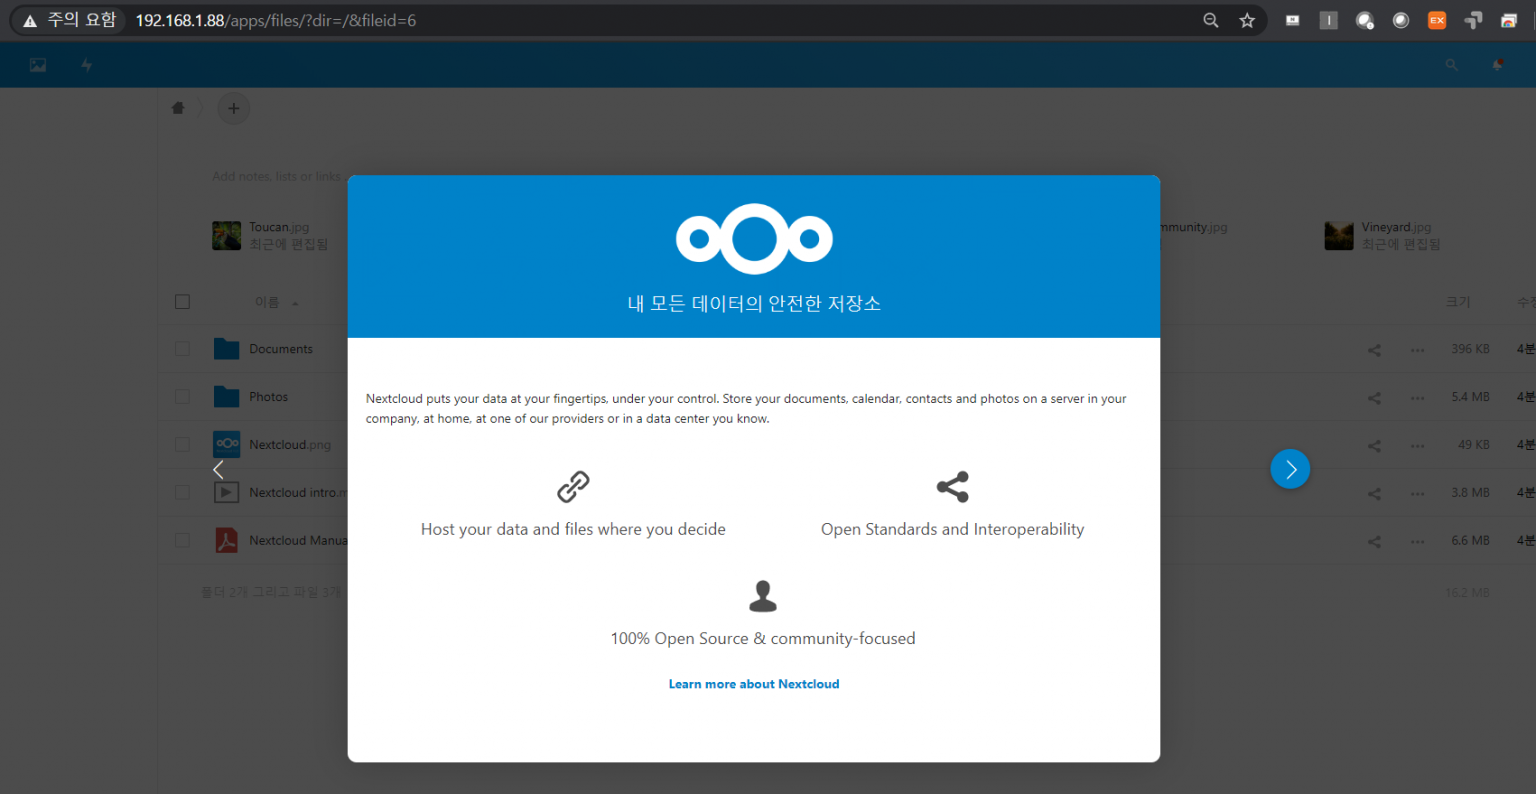The height and width of the screenshot is (794, 1536).
Task: Click the Chrome media control extension icon
Action: pos(1509,20)
